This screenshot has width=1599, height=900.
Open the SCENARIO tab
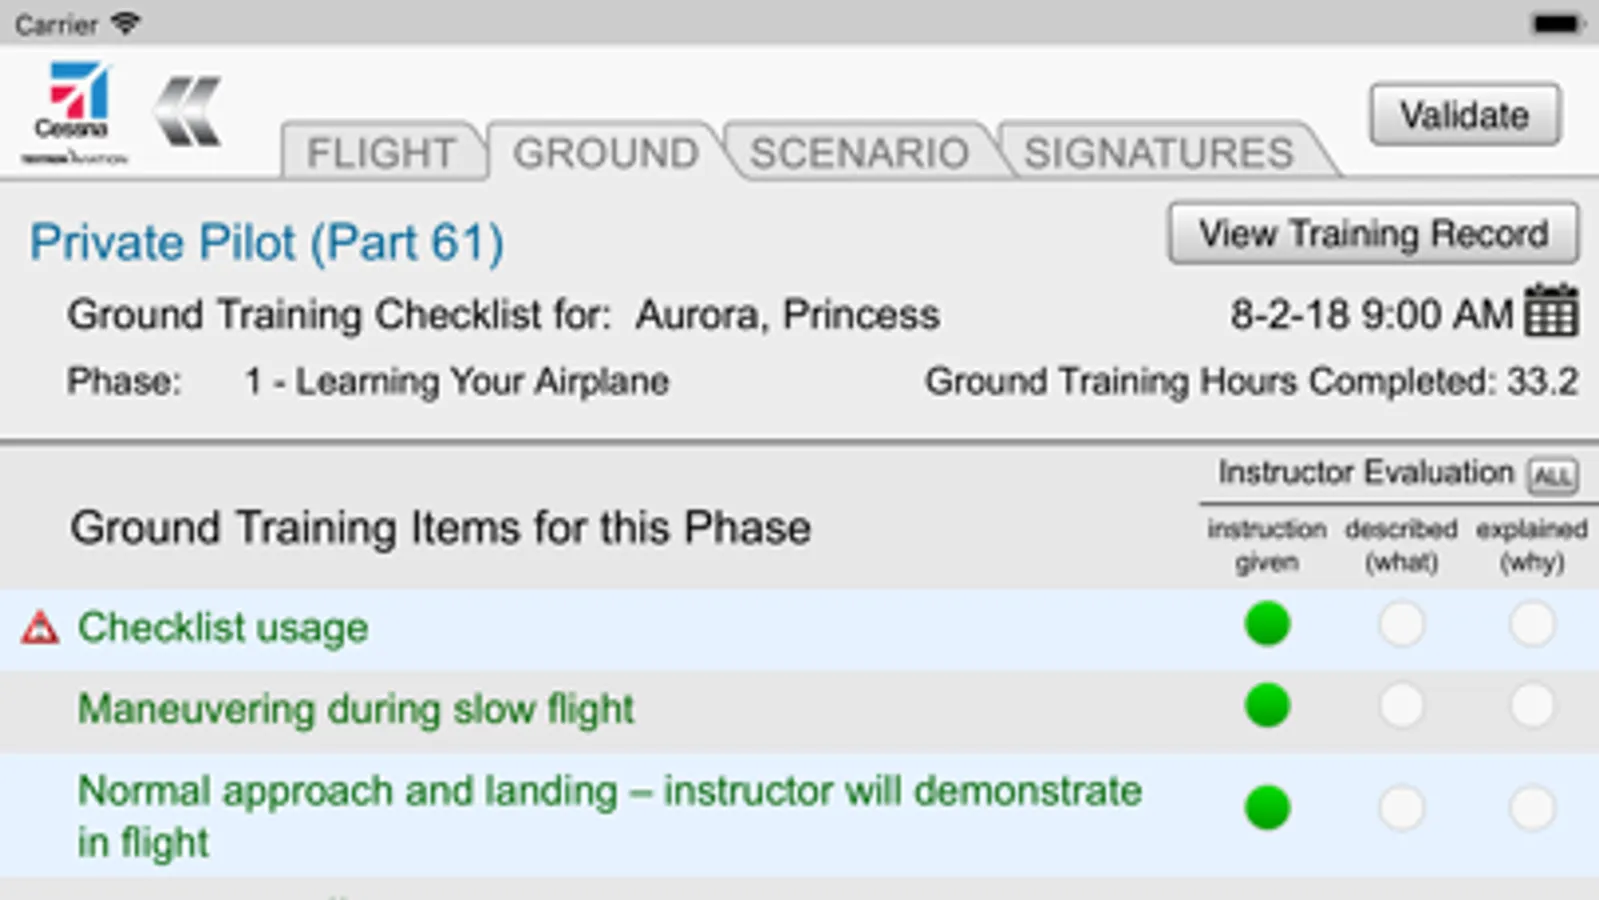click(x=859, y=153)
